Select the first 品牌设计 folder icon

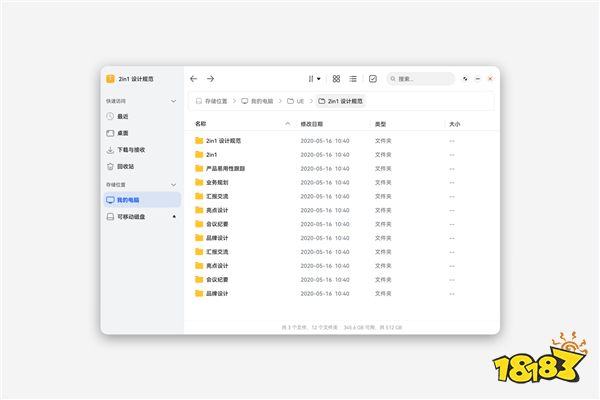[199, 238]
